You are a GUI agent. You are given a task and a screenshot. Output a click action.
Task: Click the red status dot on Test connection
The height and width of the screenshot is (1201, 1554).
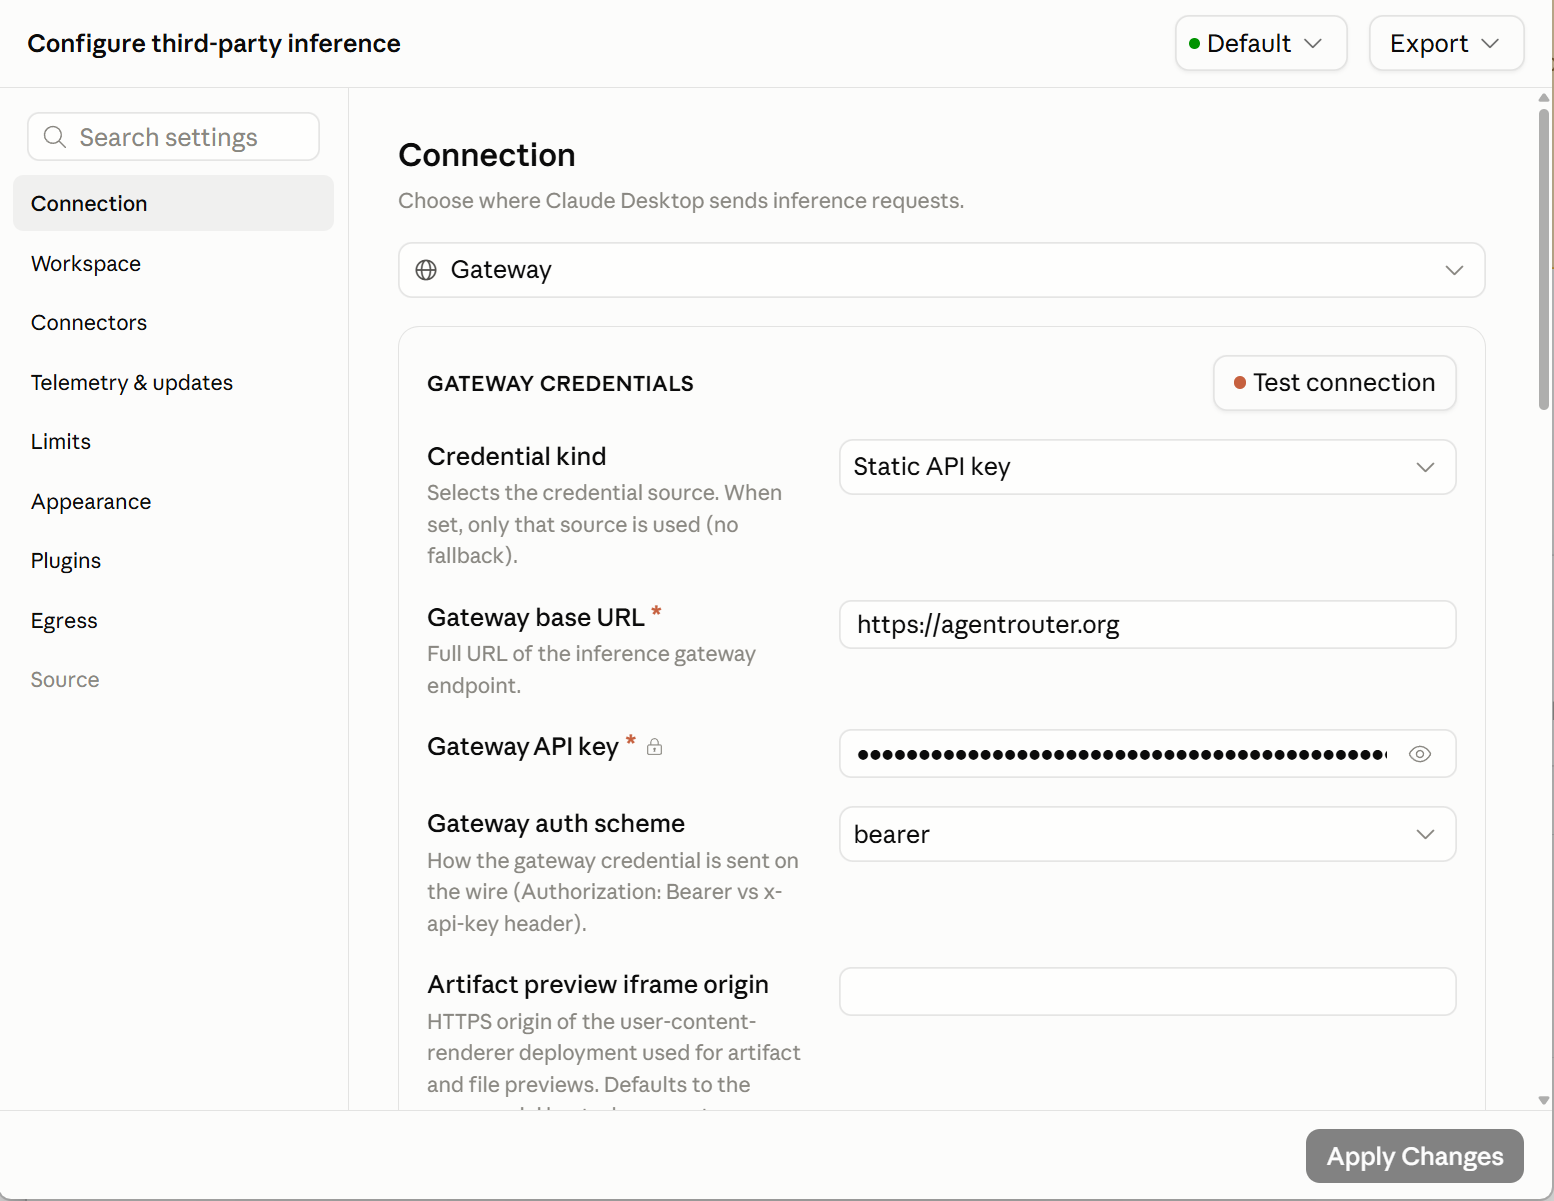[x=1240, y=383]
